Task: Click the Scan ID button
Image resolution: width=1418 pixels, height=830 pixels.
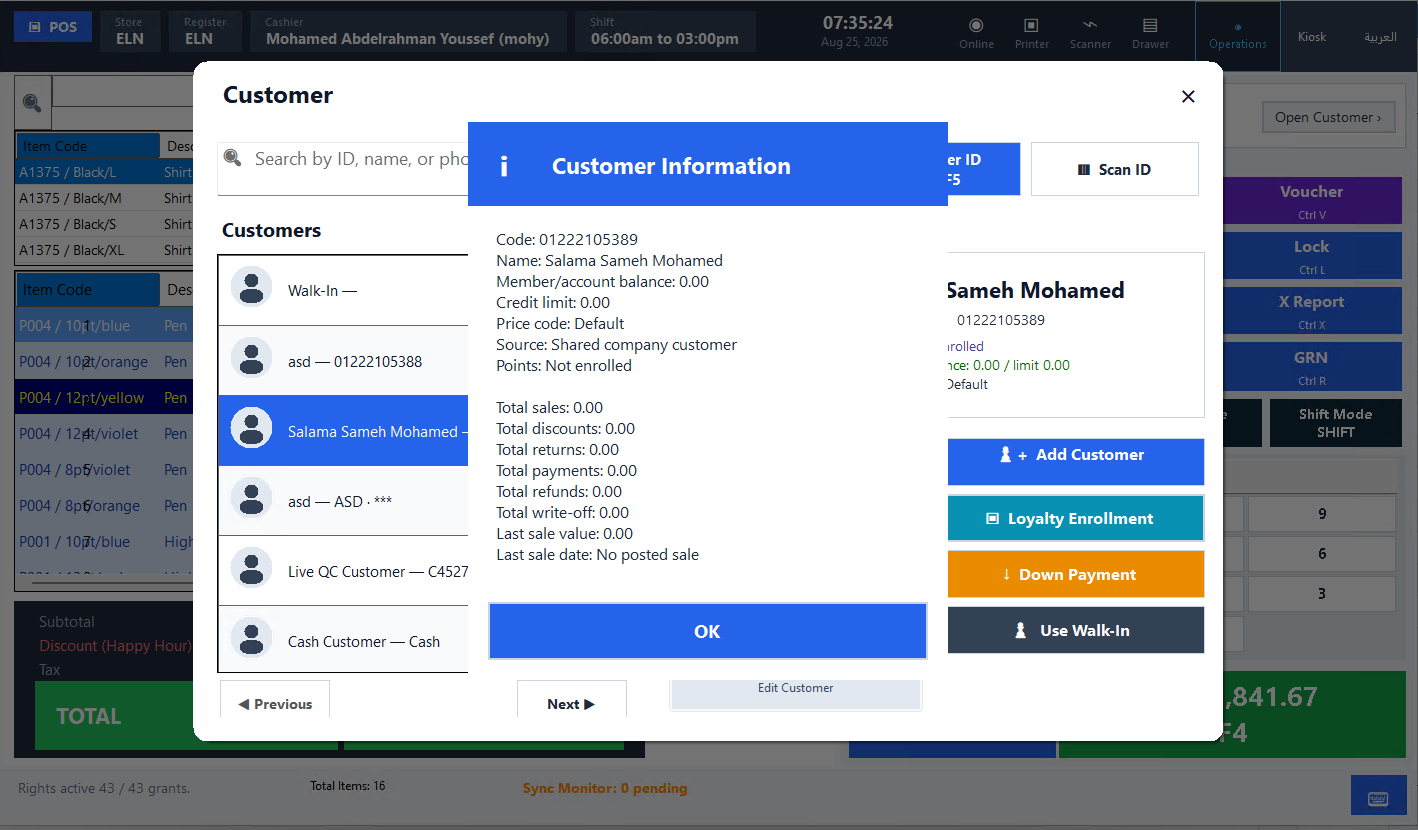Action: pos(1114,169)
